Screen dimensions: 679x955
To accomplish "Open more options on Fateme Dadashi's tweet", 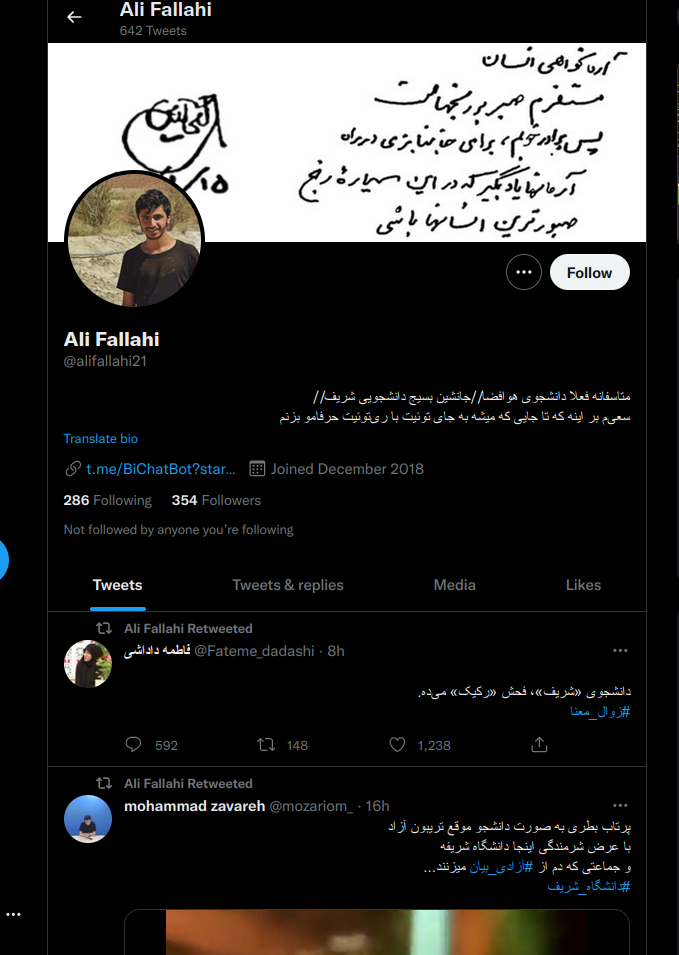I will (621, 650).
